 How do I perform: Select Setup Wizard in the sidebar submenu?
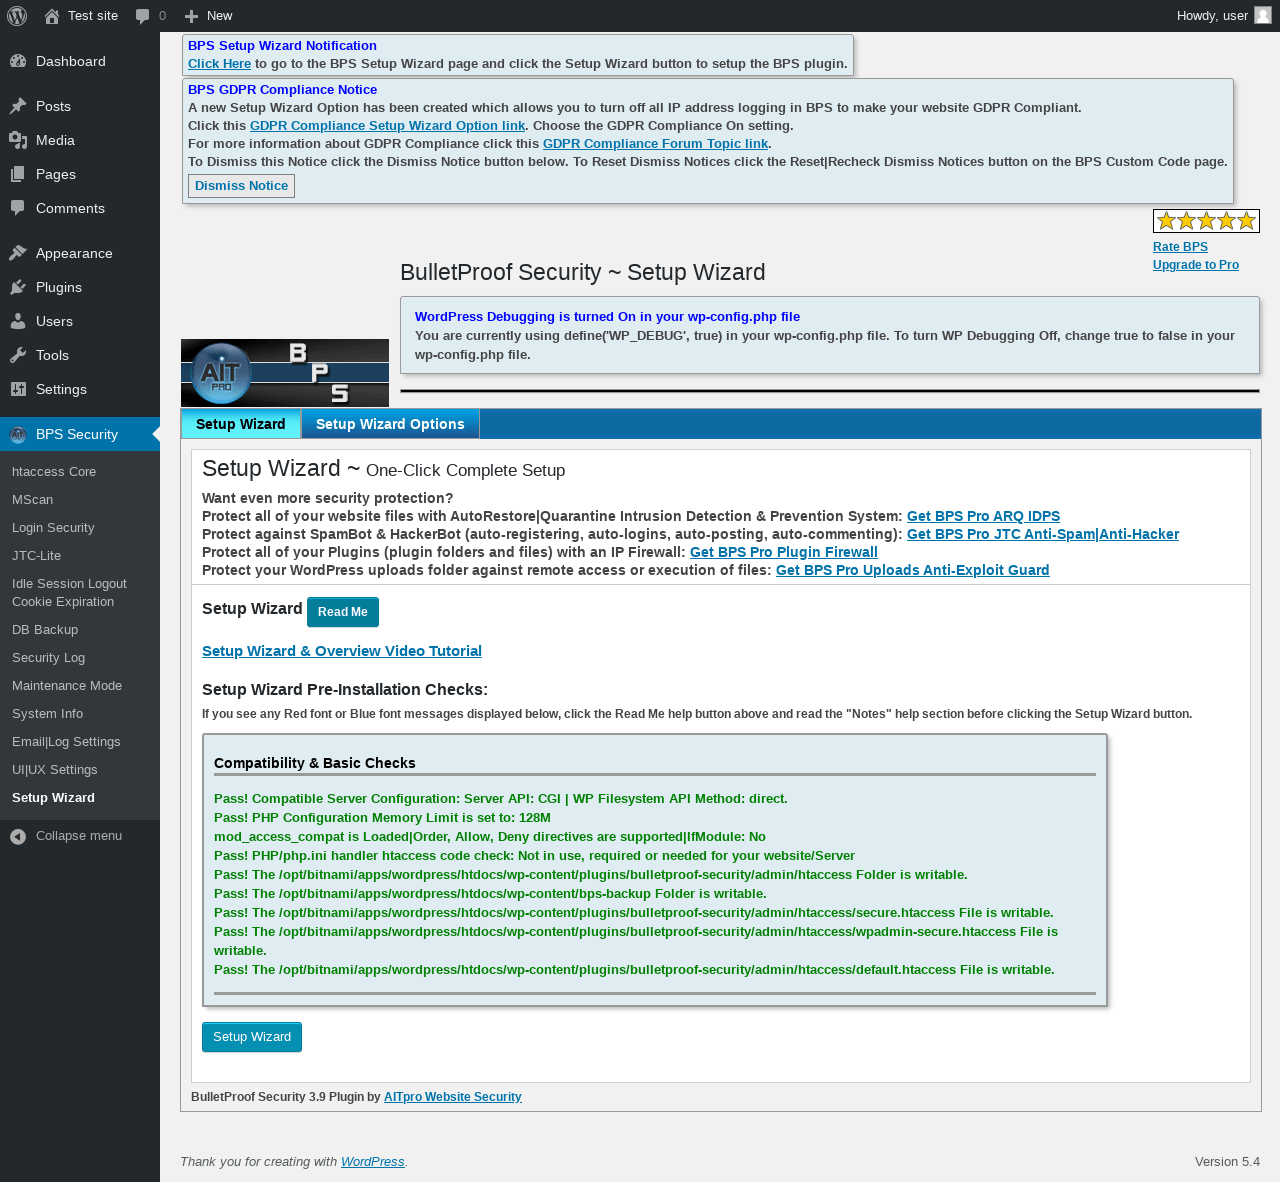(54, 798)
